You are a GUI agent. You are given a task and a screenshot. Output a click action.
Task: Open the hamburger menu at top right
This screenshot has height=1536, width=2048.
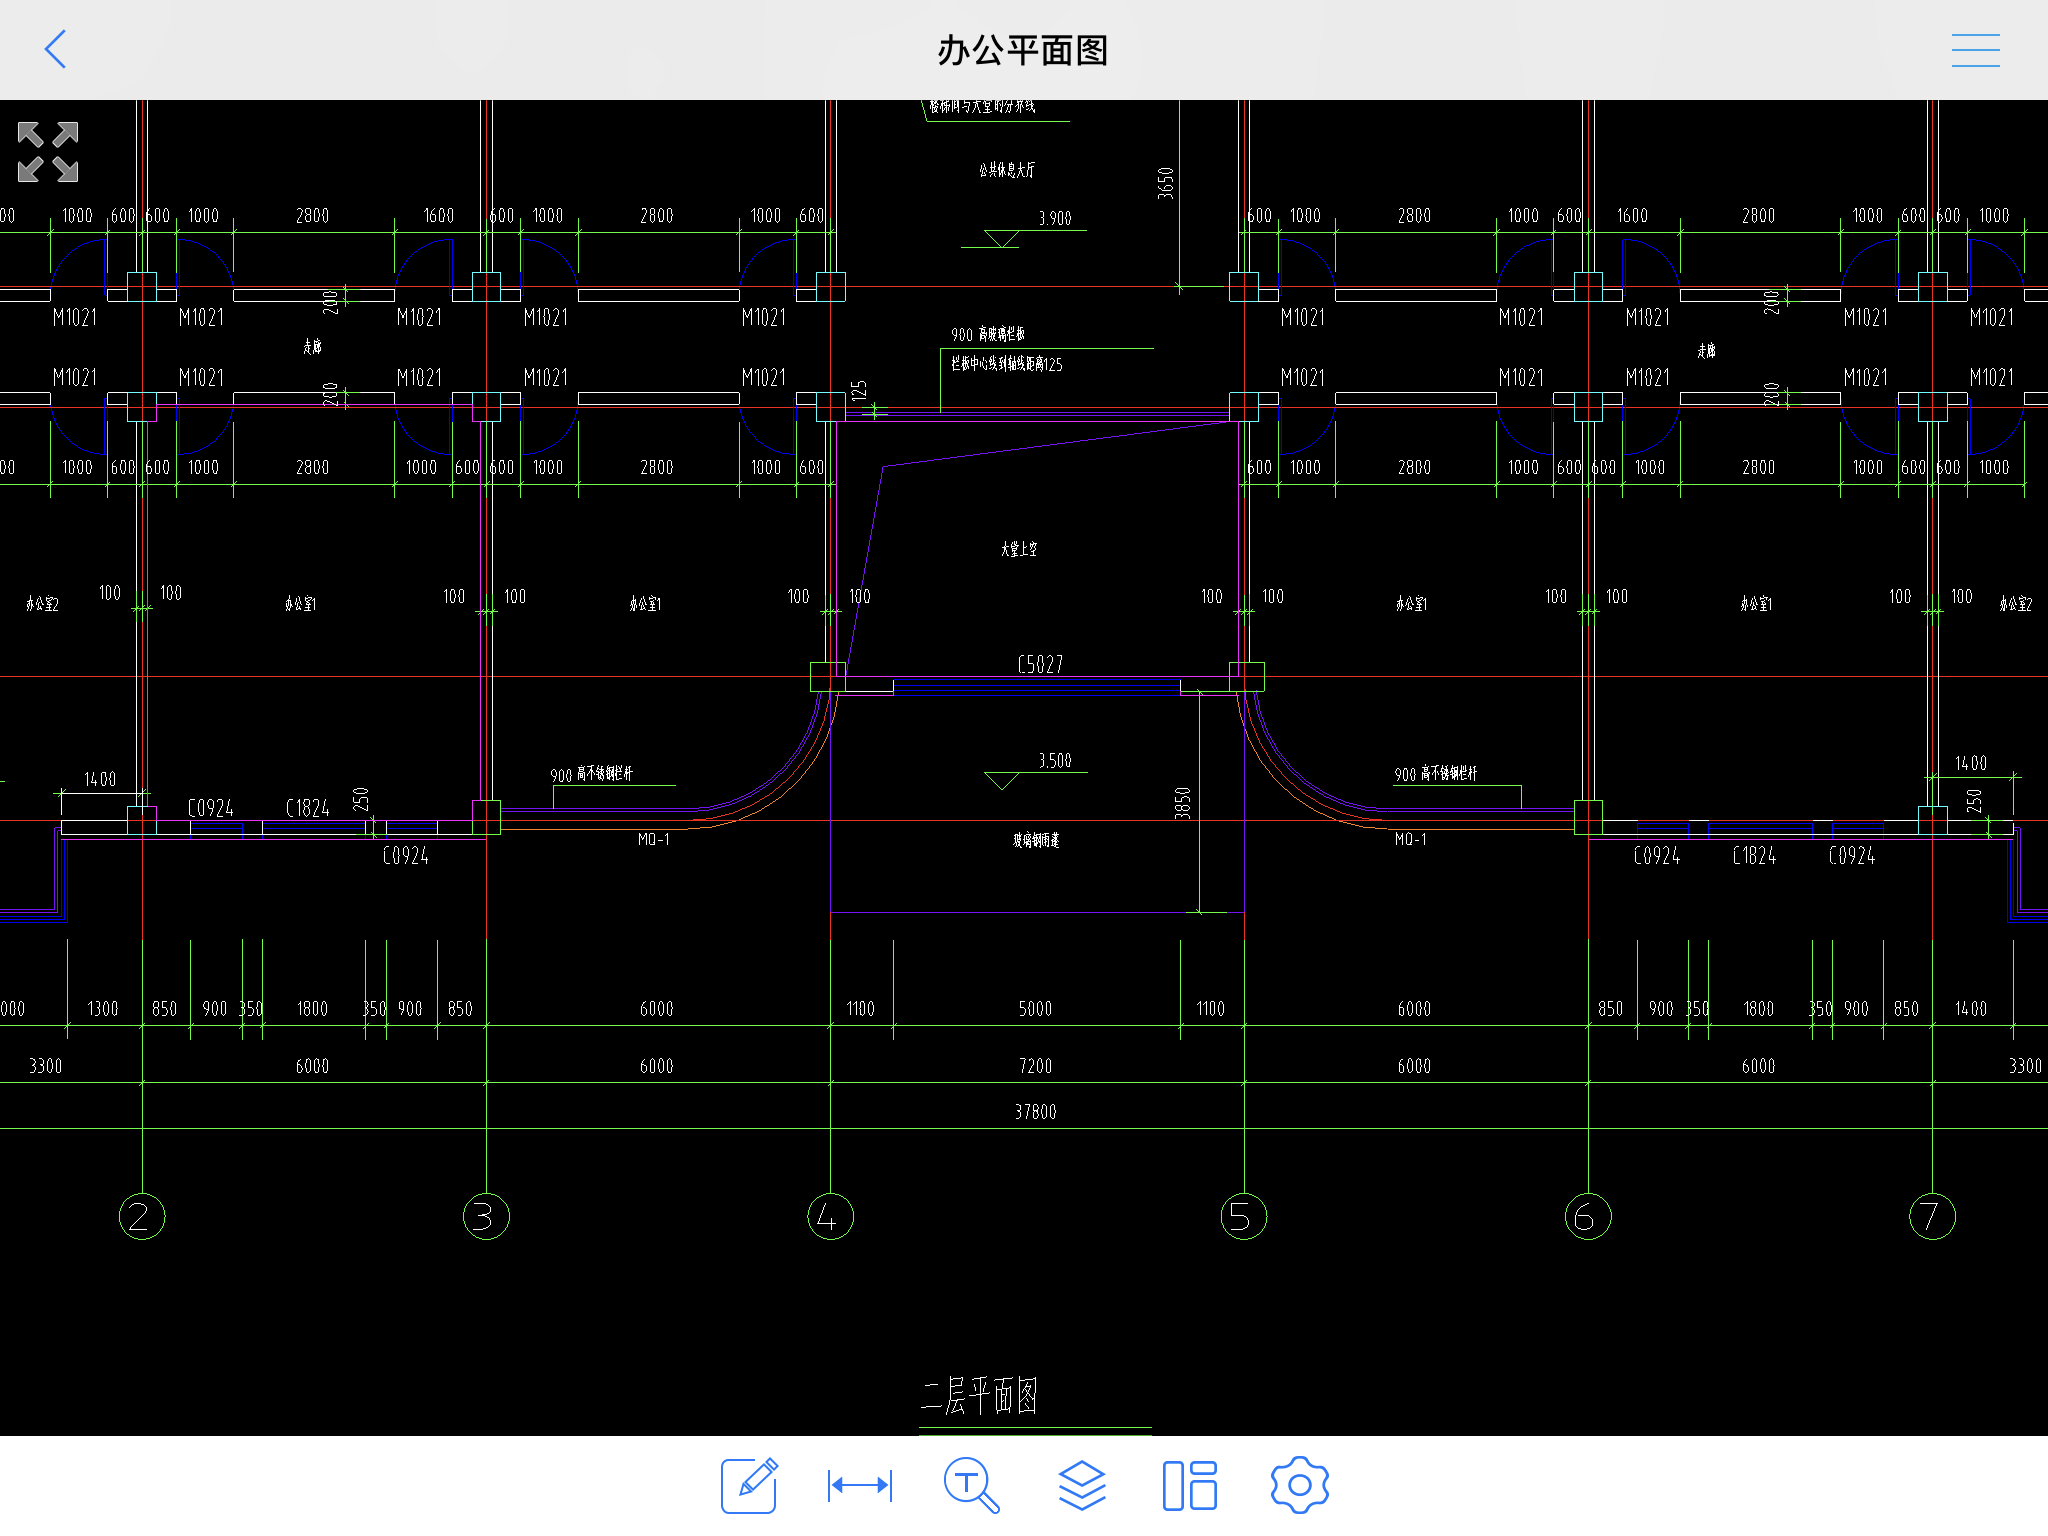click(x=1975, y=50)
